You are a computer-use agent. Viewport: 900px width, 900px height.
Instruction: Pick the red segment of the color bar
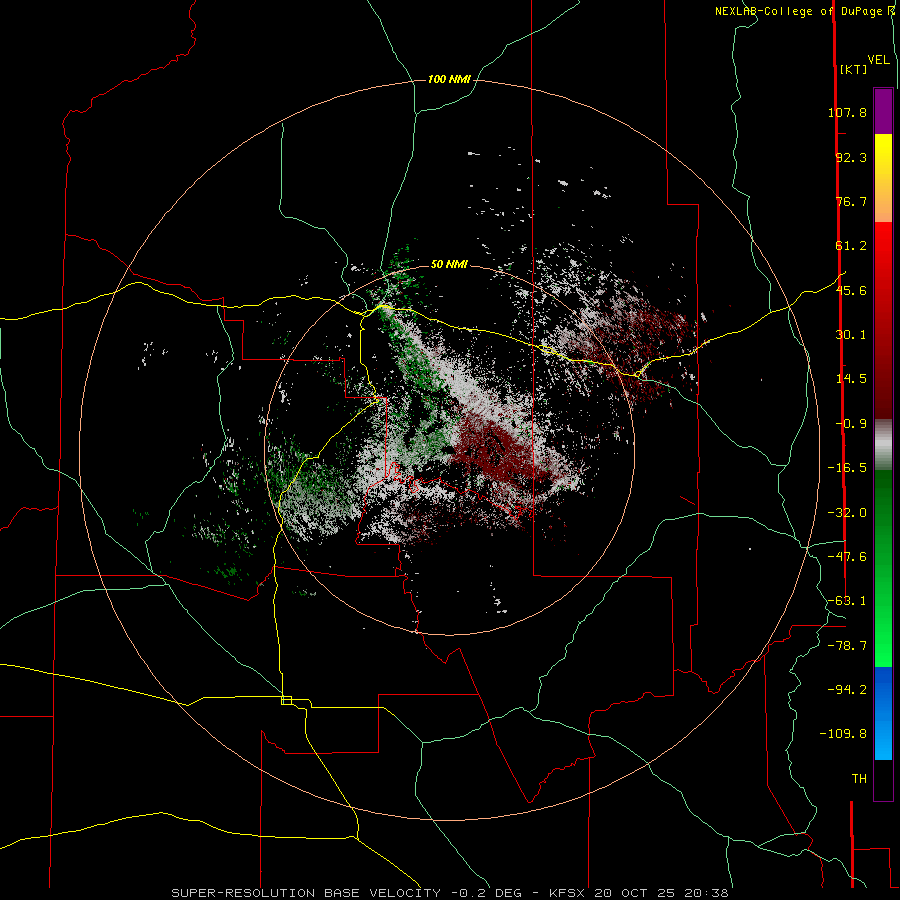[x=883, y=320]
